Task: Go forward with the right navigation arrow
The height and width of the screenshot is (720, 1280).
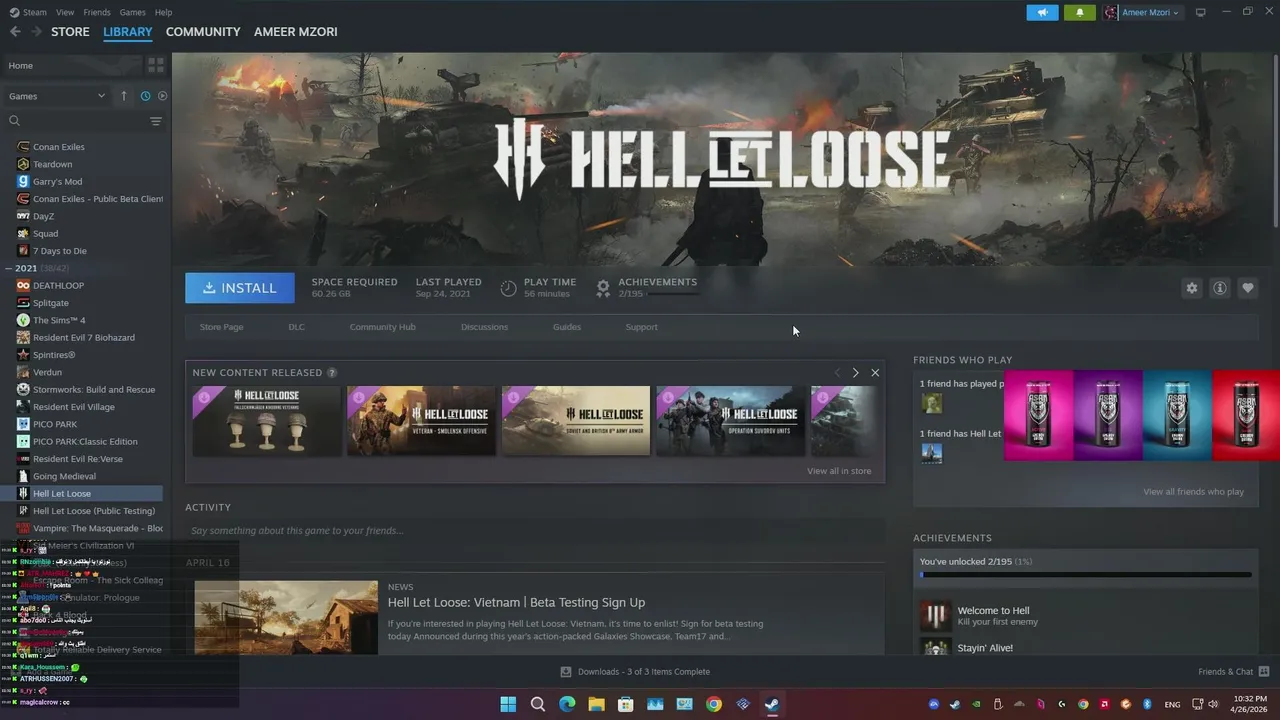Action: [x=36, y=32]
